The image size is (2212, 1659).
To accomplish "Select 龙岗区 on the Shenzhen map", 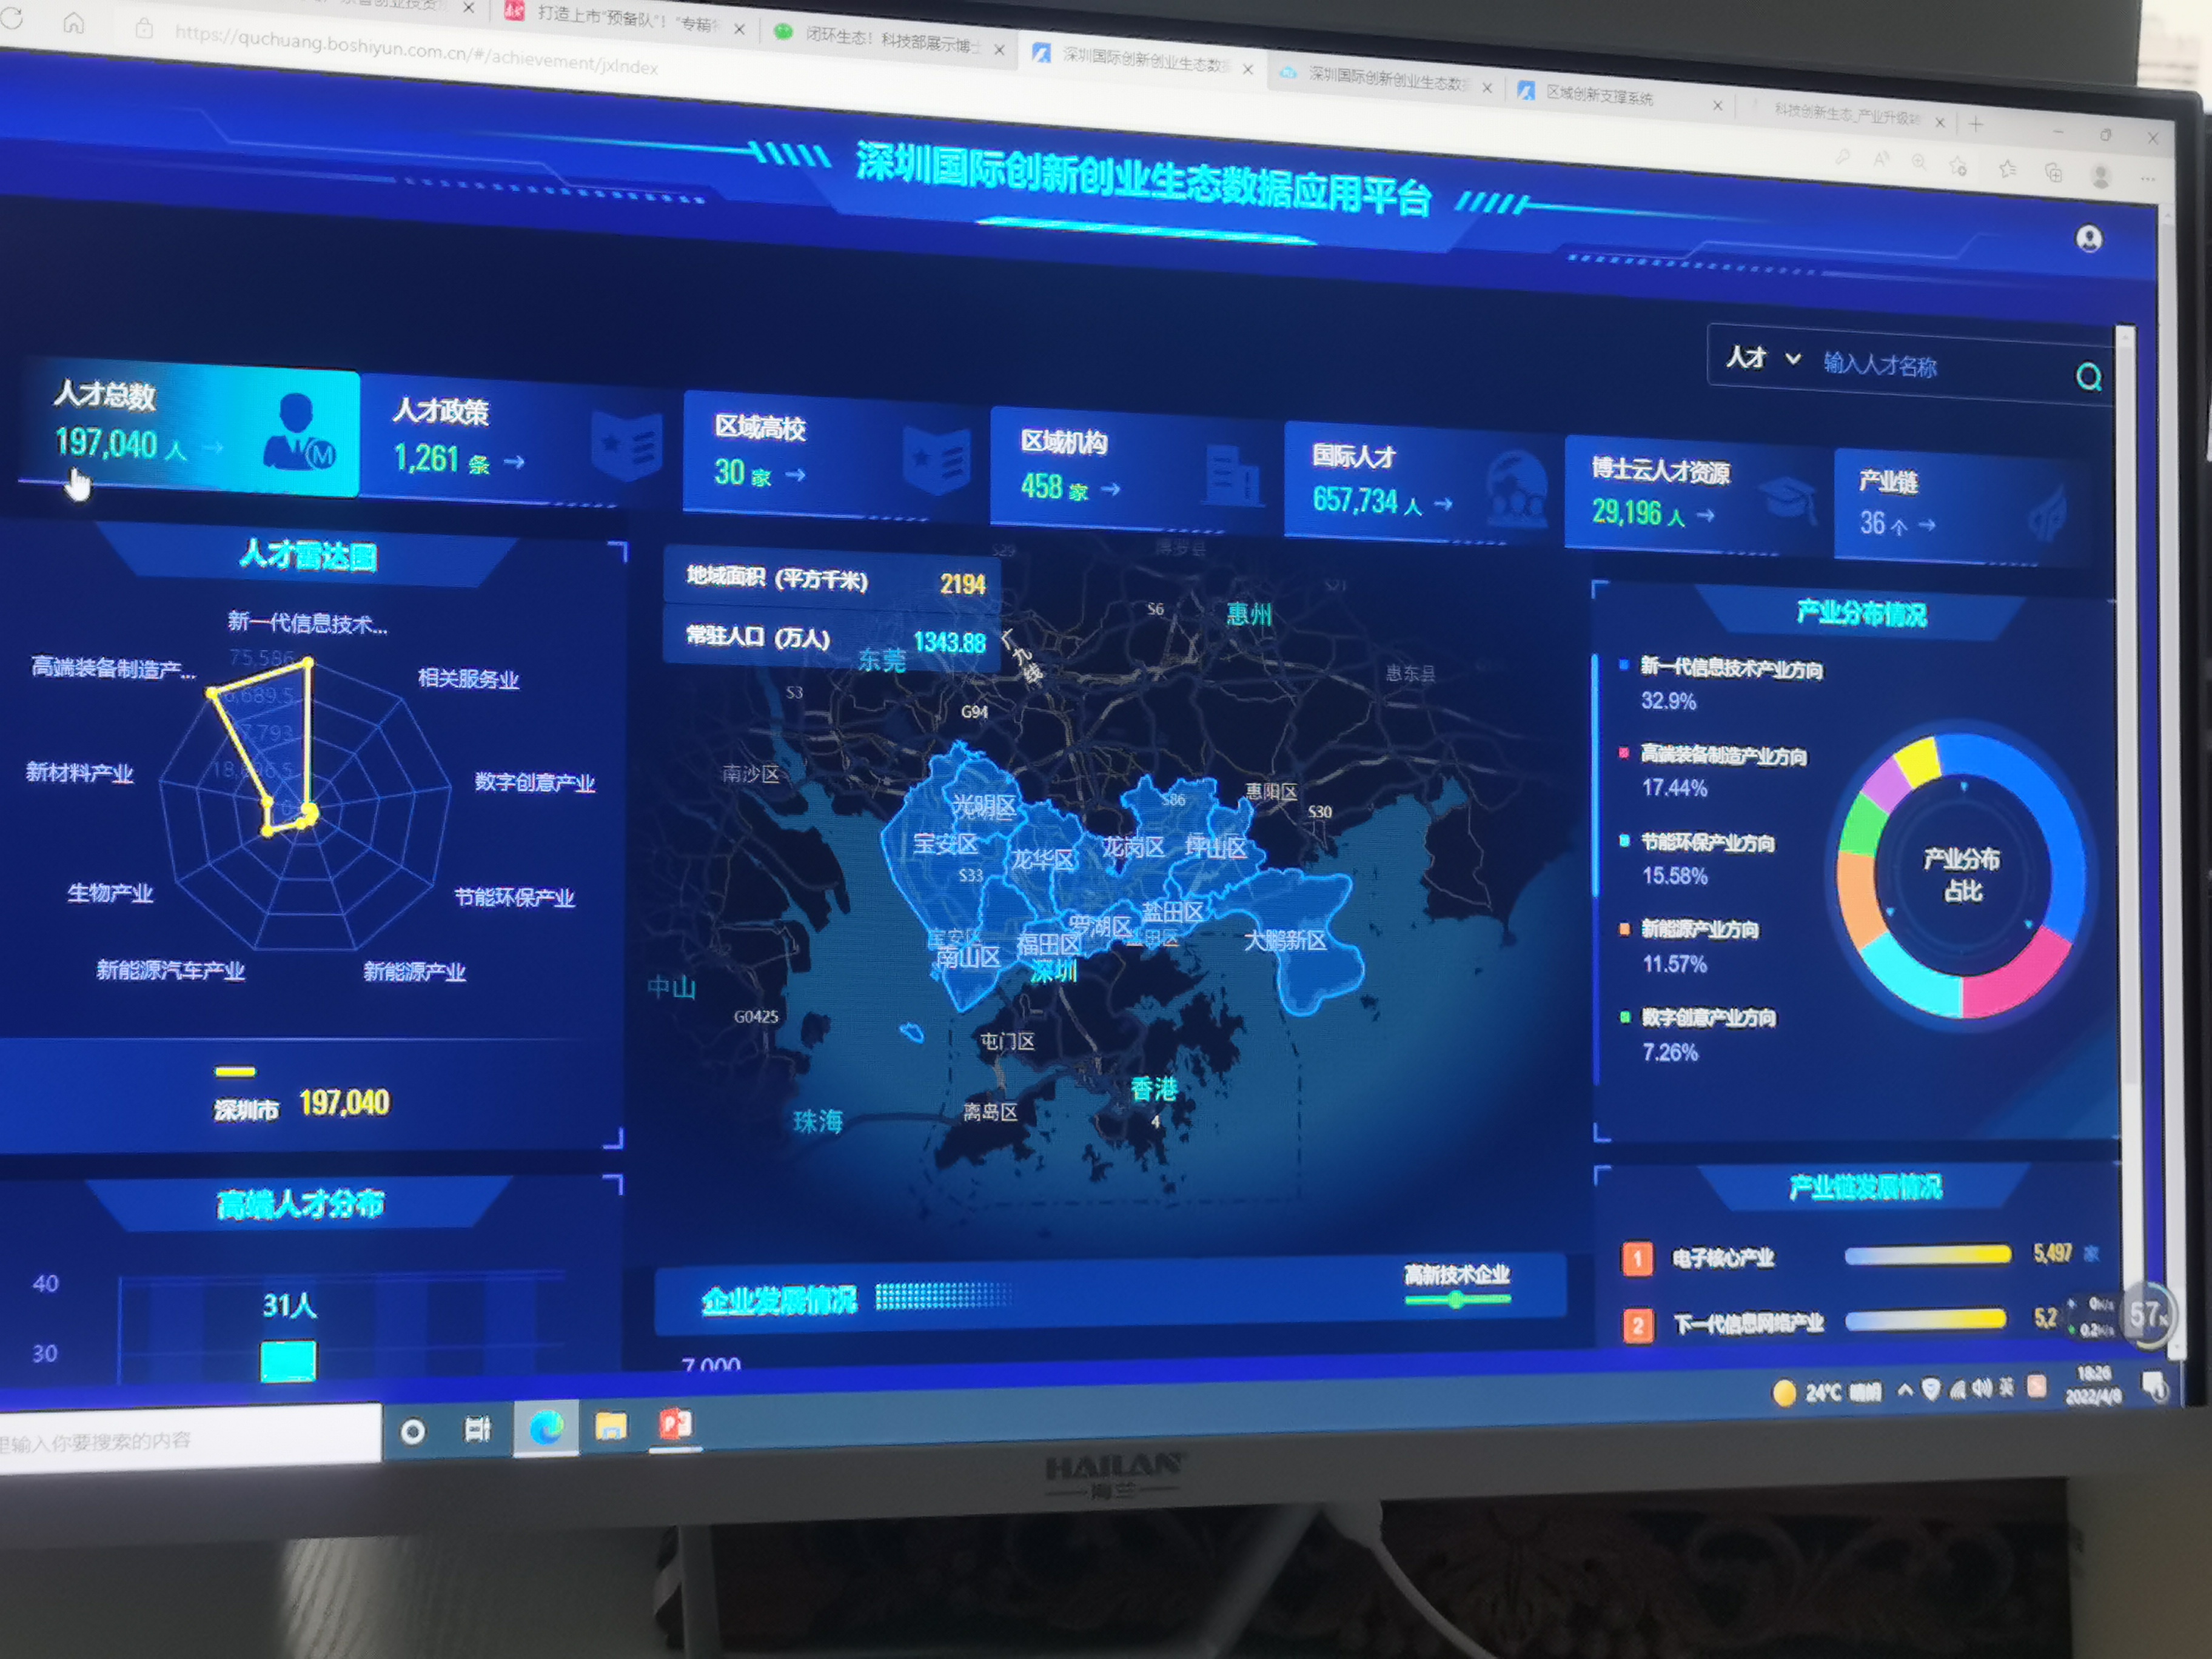I will pos(1133,847).
